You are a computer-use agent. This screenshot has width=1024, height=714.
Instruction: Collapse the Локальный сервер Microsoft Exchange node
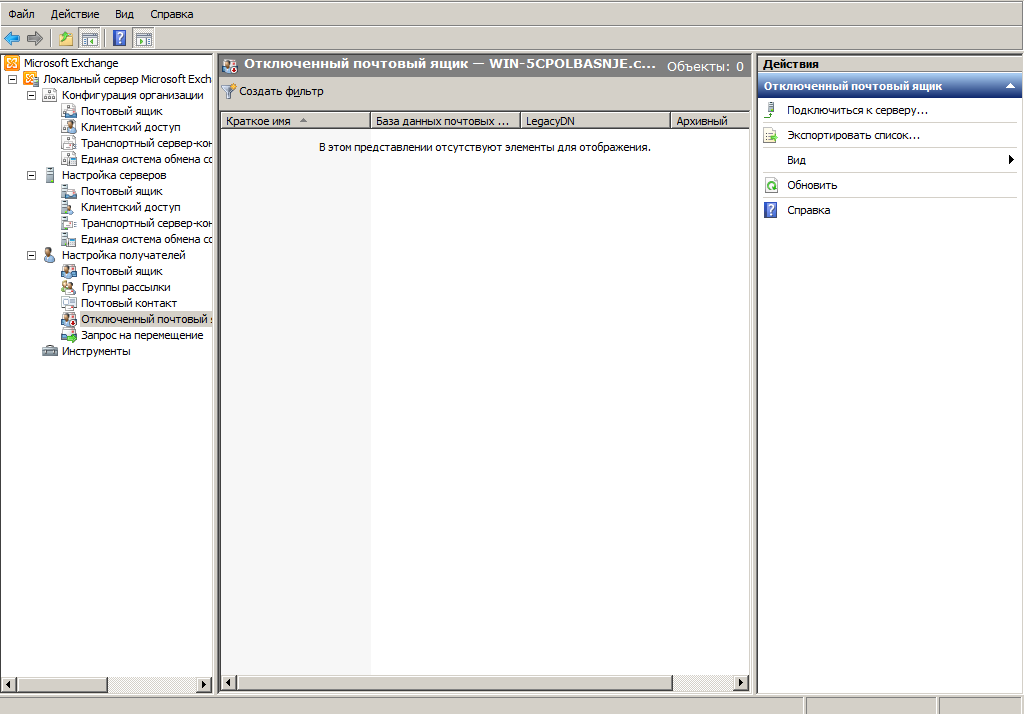click(x=12, y=80)
